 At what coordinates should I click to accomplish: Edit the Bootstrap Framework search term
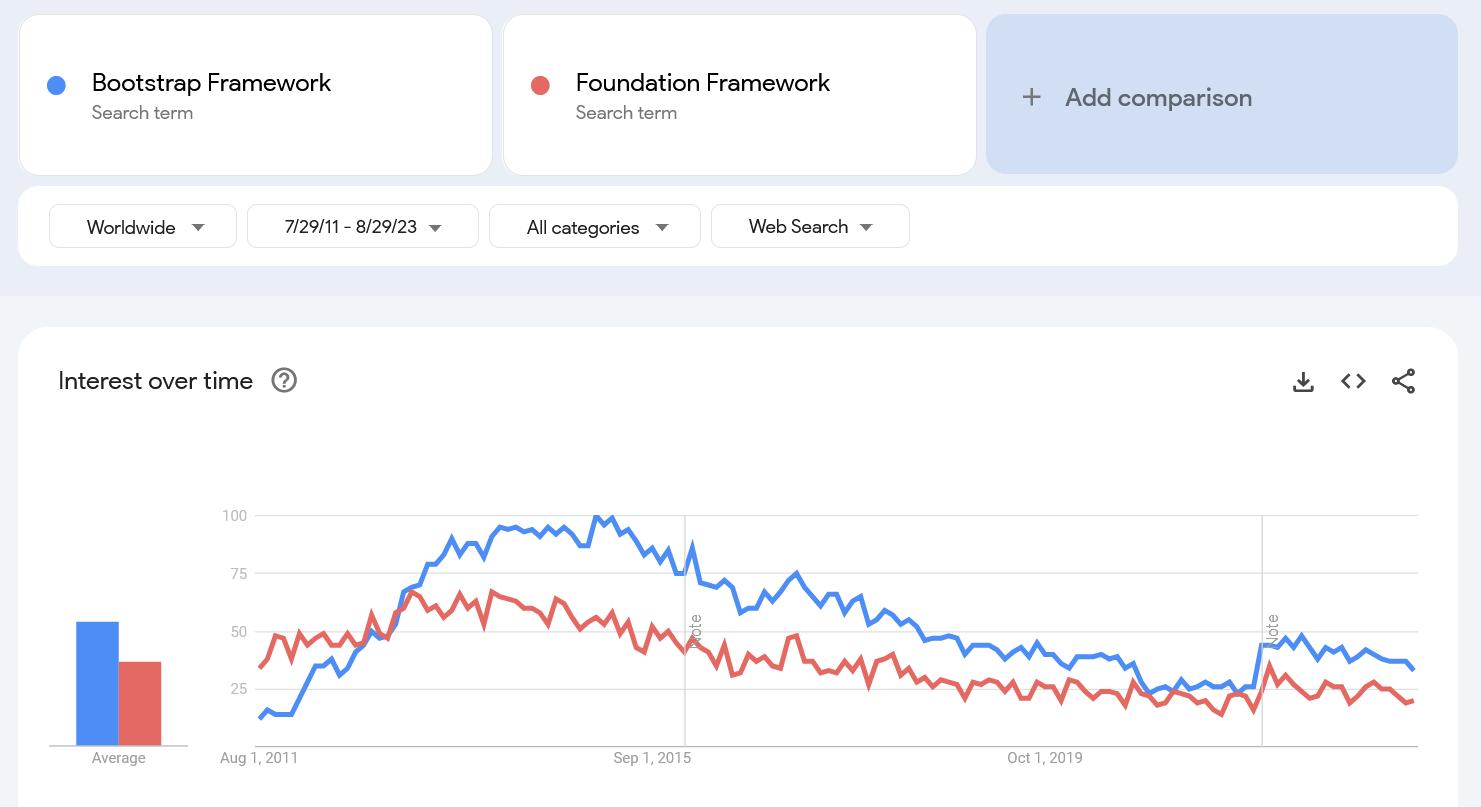click(x=211, y=83)
